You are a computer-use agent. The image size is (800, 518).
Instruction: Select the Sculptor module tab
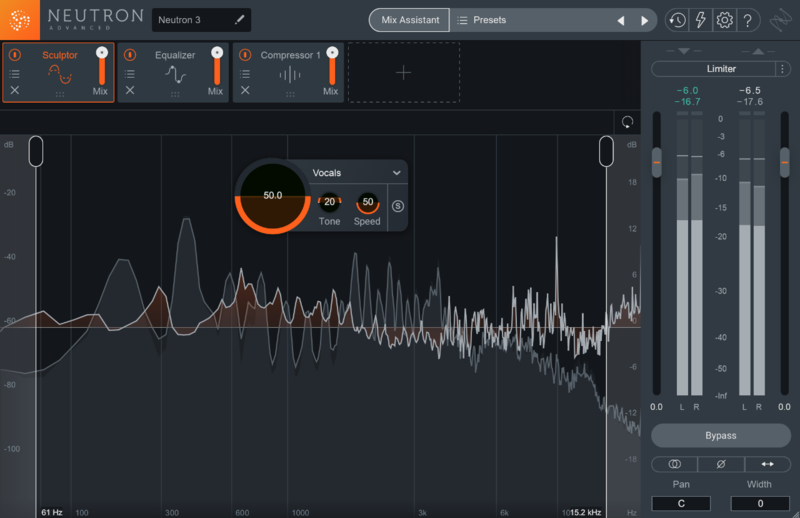pos(59,72)
